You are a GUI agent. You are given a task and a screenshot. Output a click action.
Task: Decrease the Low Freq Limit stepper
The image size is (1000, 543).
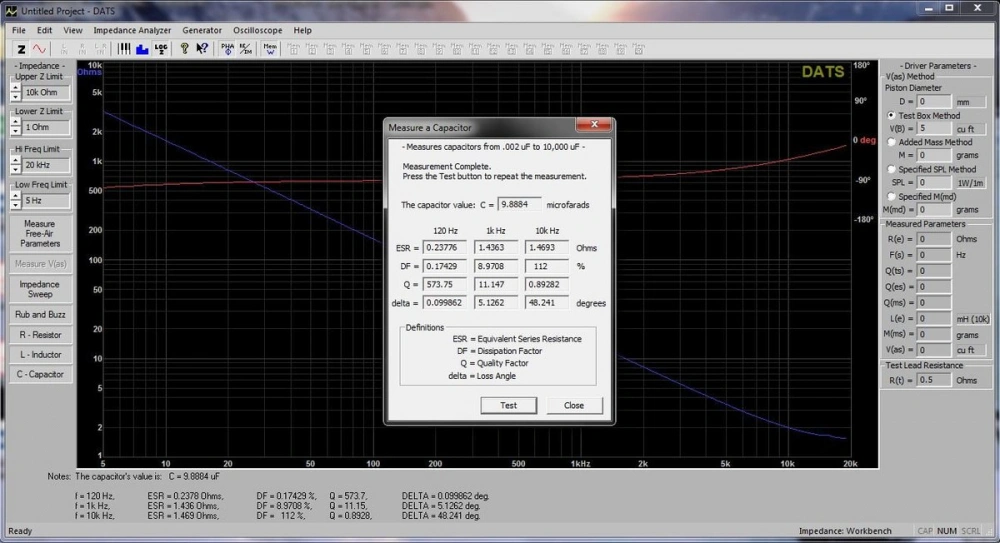[16, 205]
